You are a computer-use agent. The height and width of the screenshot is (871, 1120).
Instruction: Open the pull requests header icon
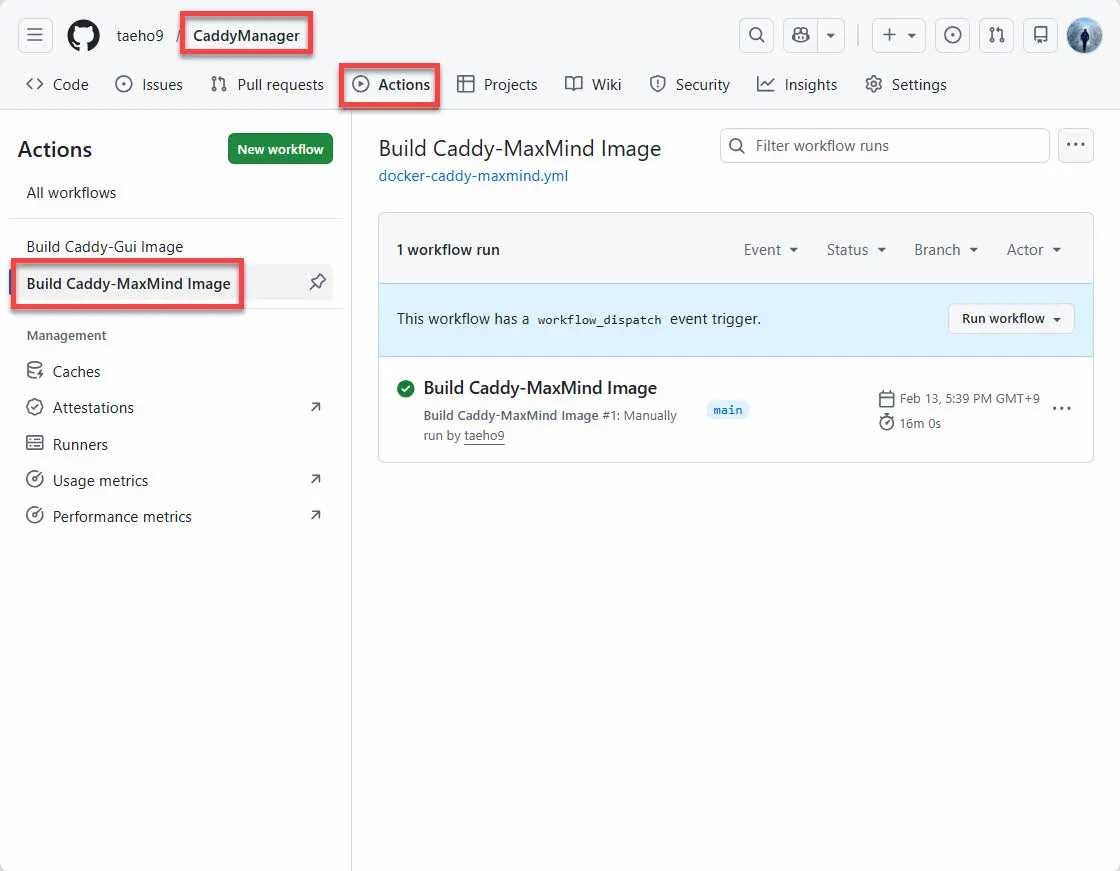point(996,35)
